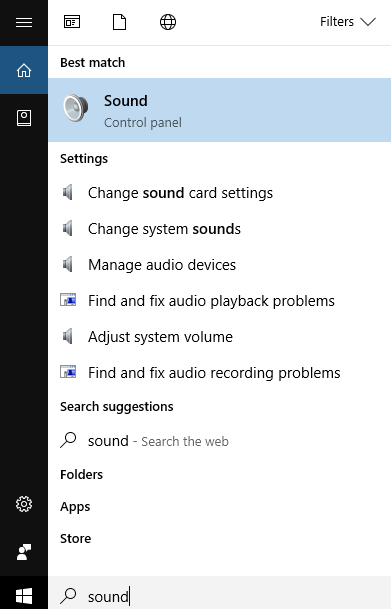Image resolution: width=391 pixels, height=609 pixels.
Task: Open Find and fix audio playback problems
Action: pyautogui.click(x=219, y=301)
